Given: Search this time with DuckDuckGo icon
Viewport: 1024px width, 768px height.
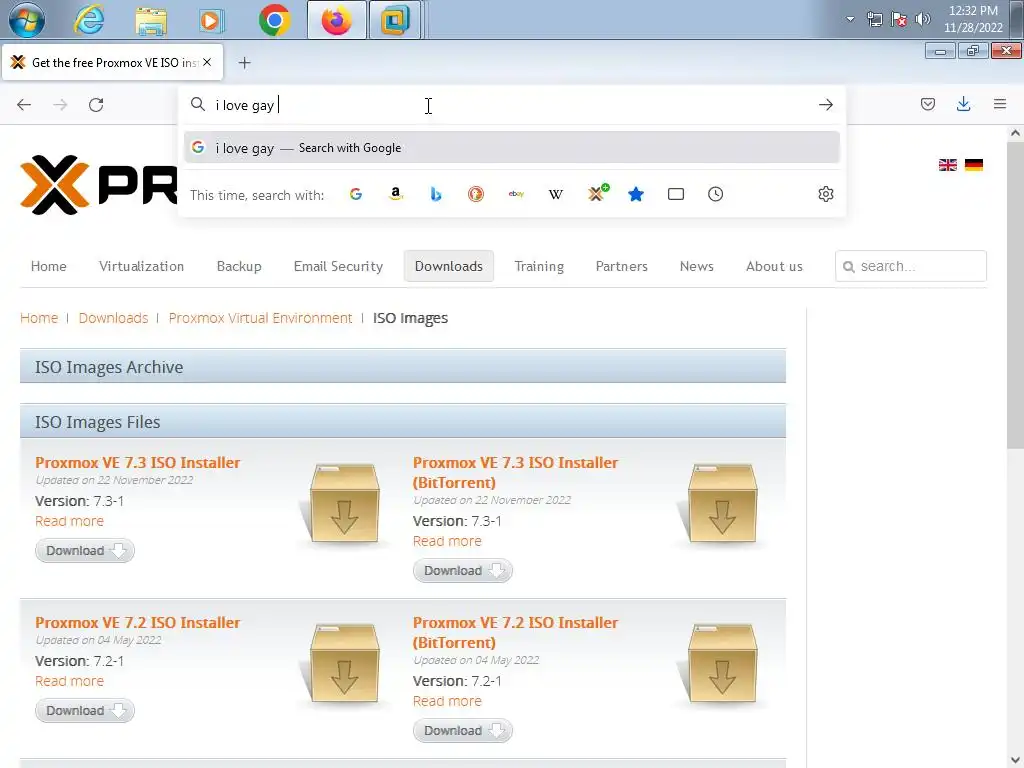Looking at the screenshot, I should 475,194.
